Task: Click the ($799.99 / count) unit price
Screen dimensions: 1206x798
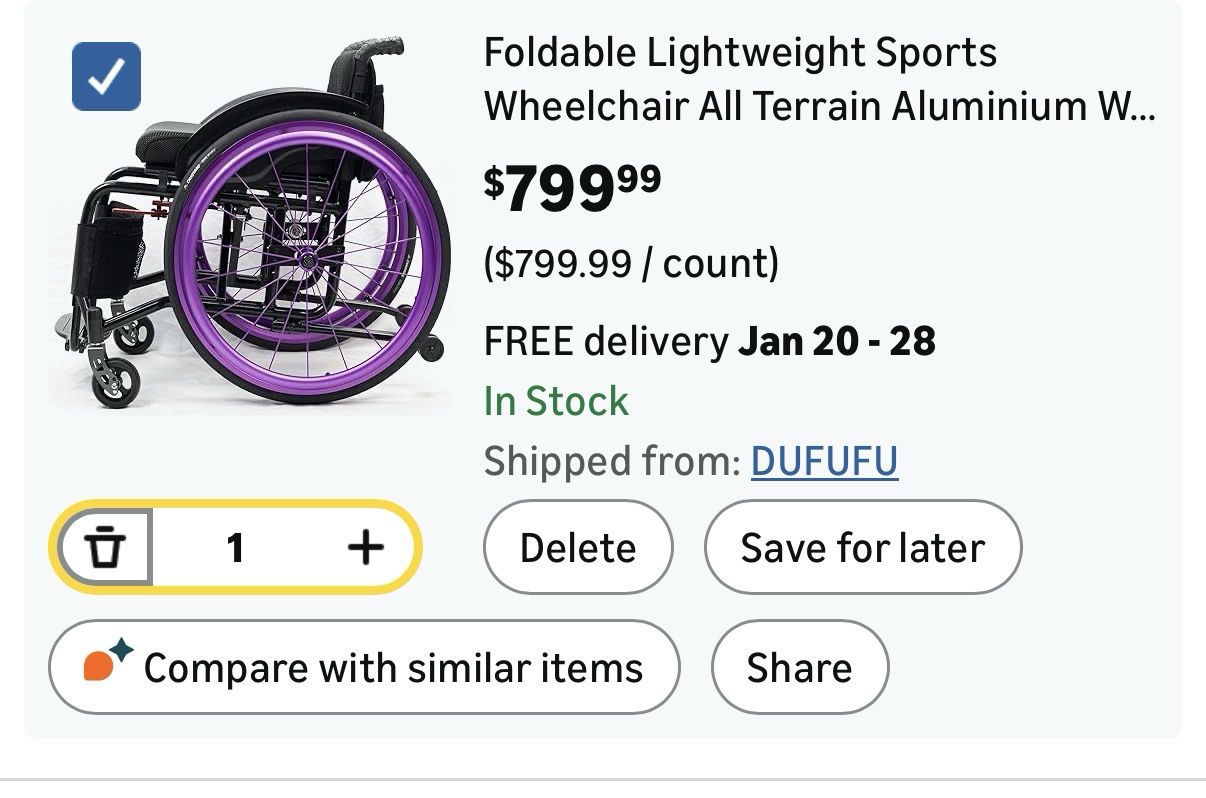Action: pos(630,264)
